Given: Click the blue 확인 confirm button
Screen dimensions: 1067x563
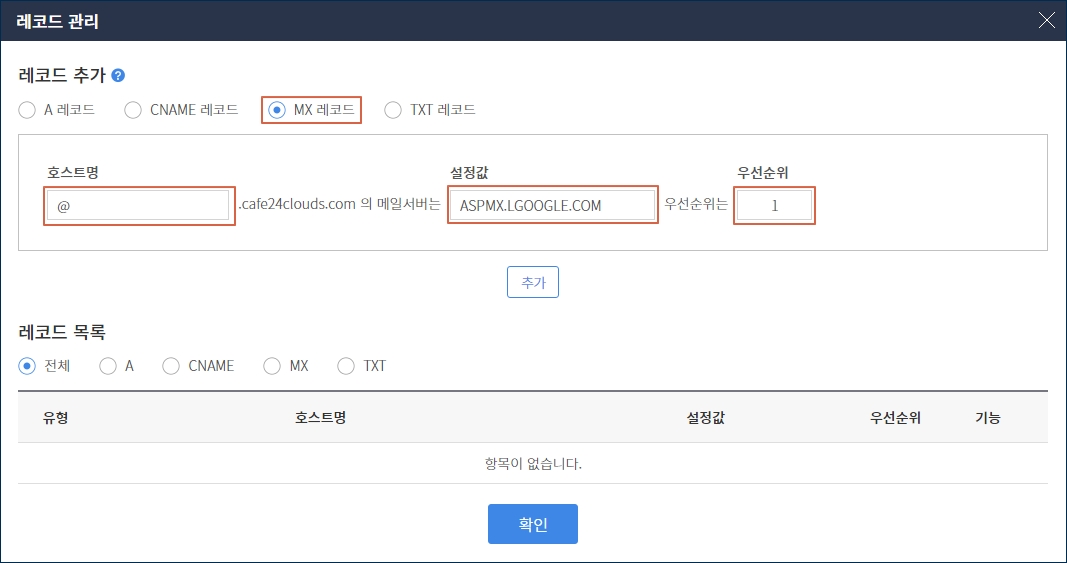Looking at the screenshot, I should [532, 524].
